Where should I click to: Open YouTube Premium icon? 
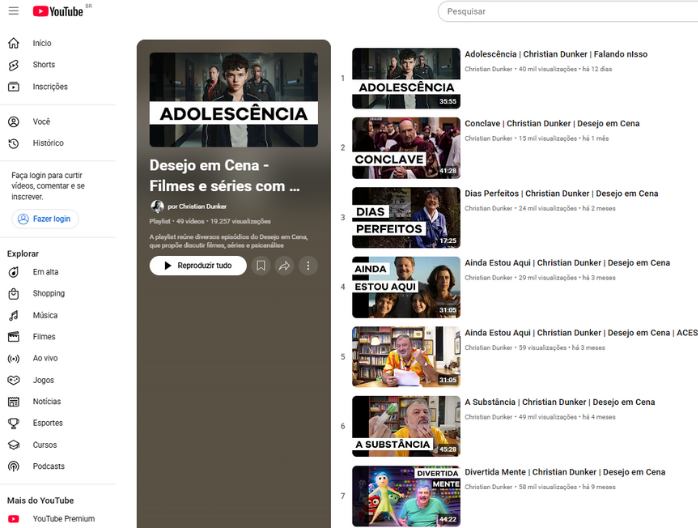(x=14, y=519)
